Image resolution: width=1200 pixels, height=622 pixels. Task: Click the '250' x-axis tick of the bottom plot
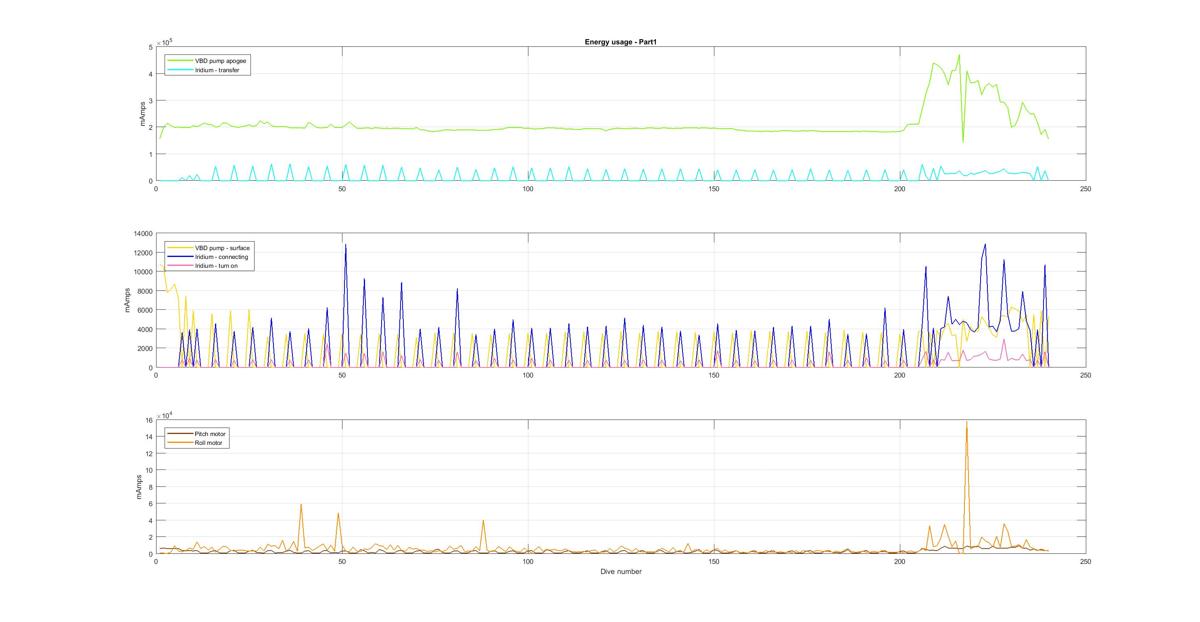[x=1085, y=561]
